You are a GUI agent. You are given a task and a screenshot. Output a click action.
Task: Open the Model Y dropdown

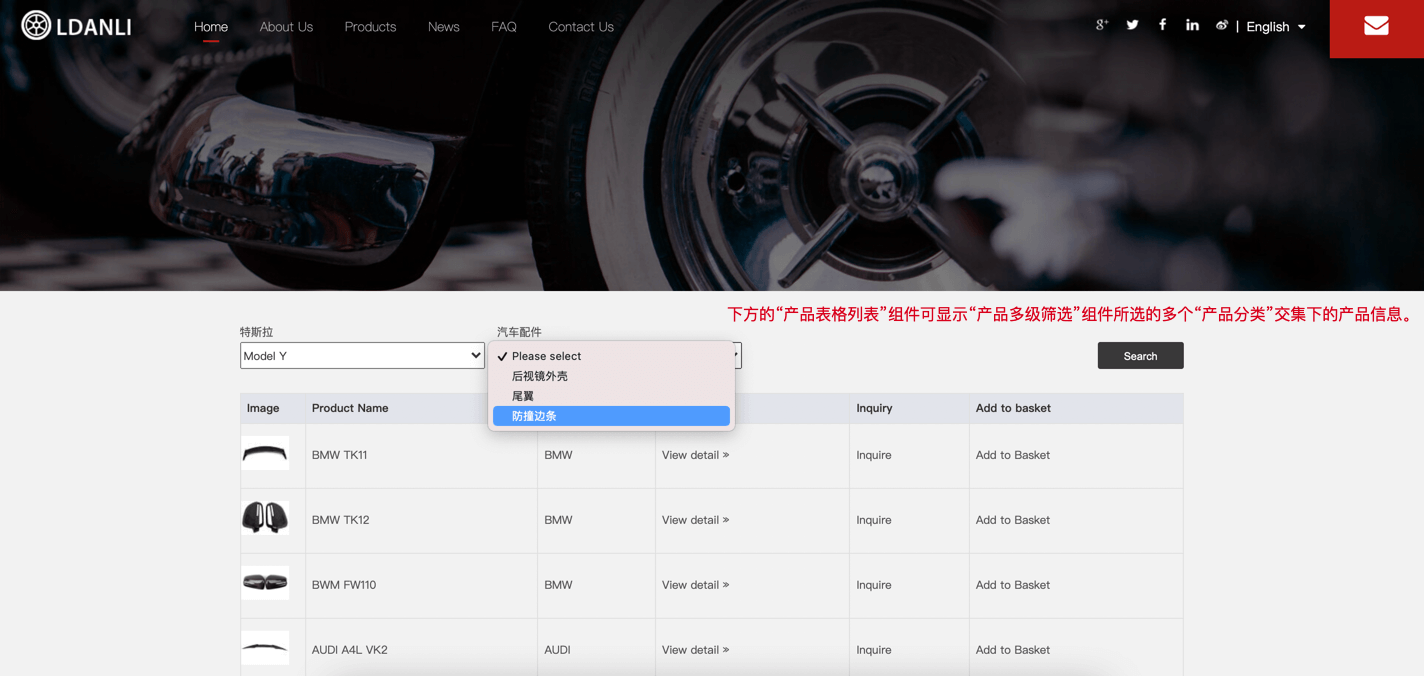point(362,356)
